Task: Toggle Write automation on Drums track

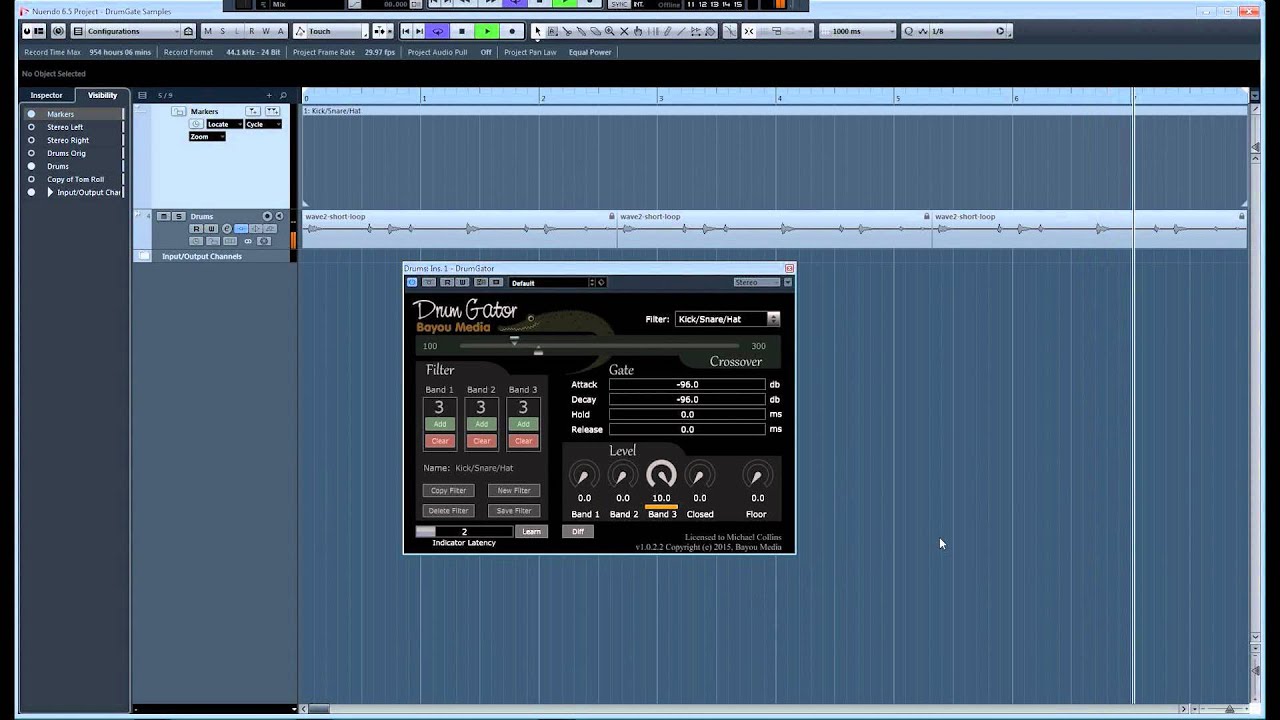Action: pyautogui.click(x=211, y=229)
